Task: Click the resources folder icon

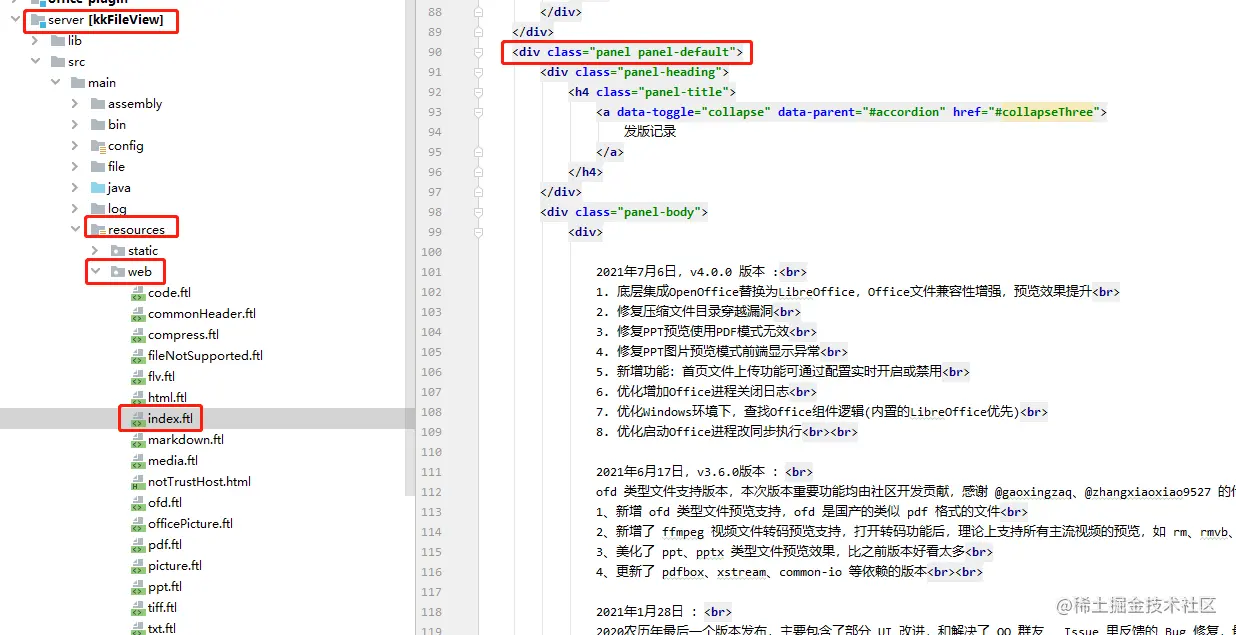Action: [x=98, y=230]
